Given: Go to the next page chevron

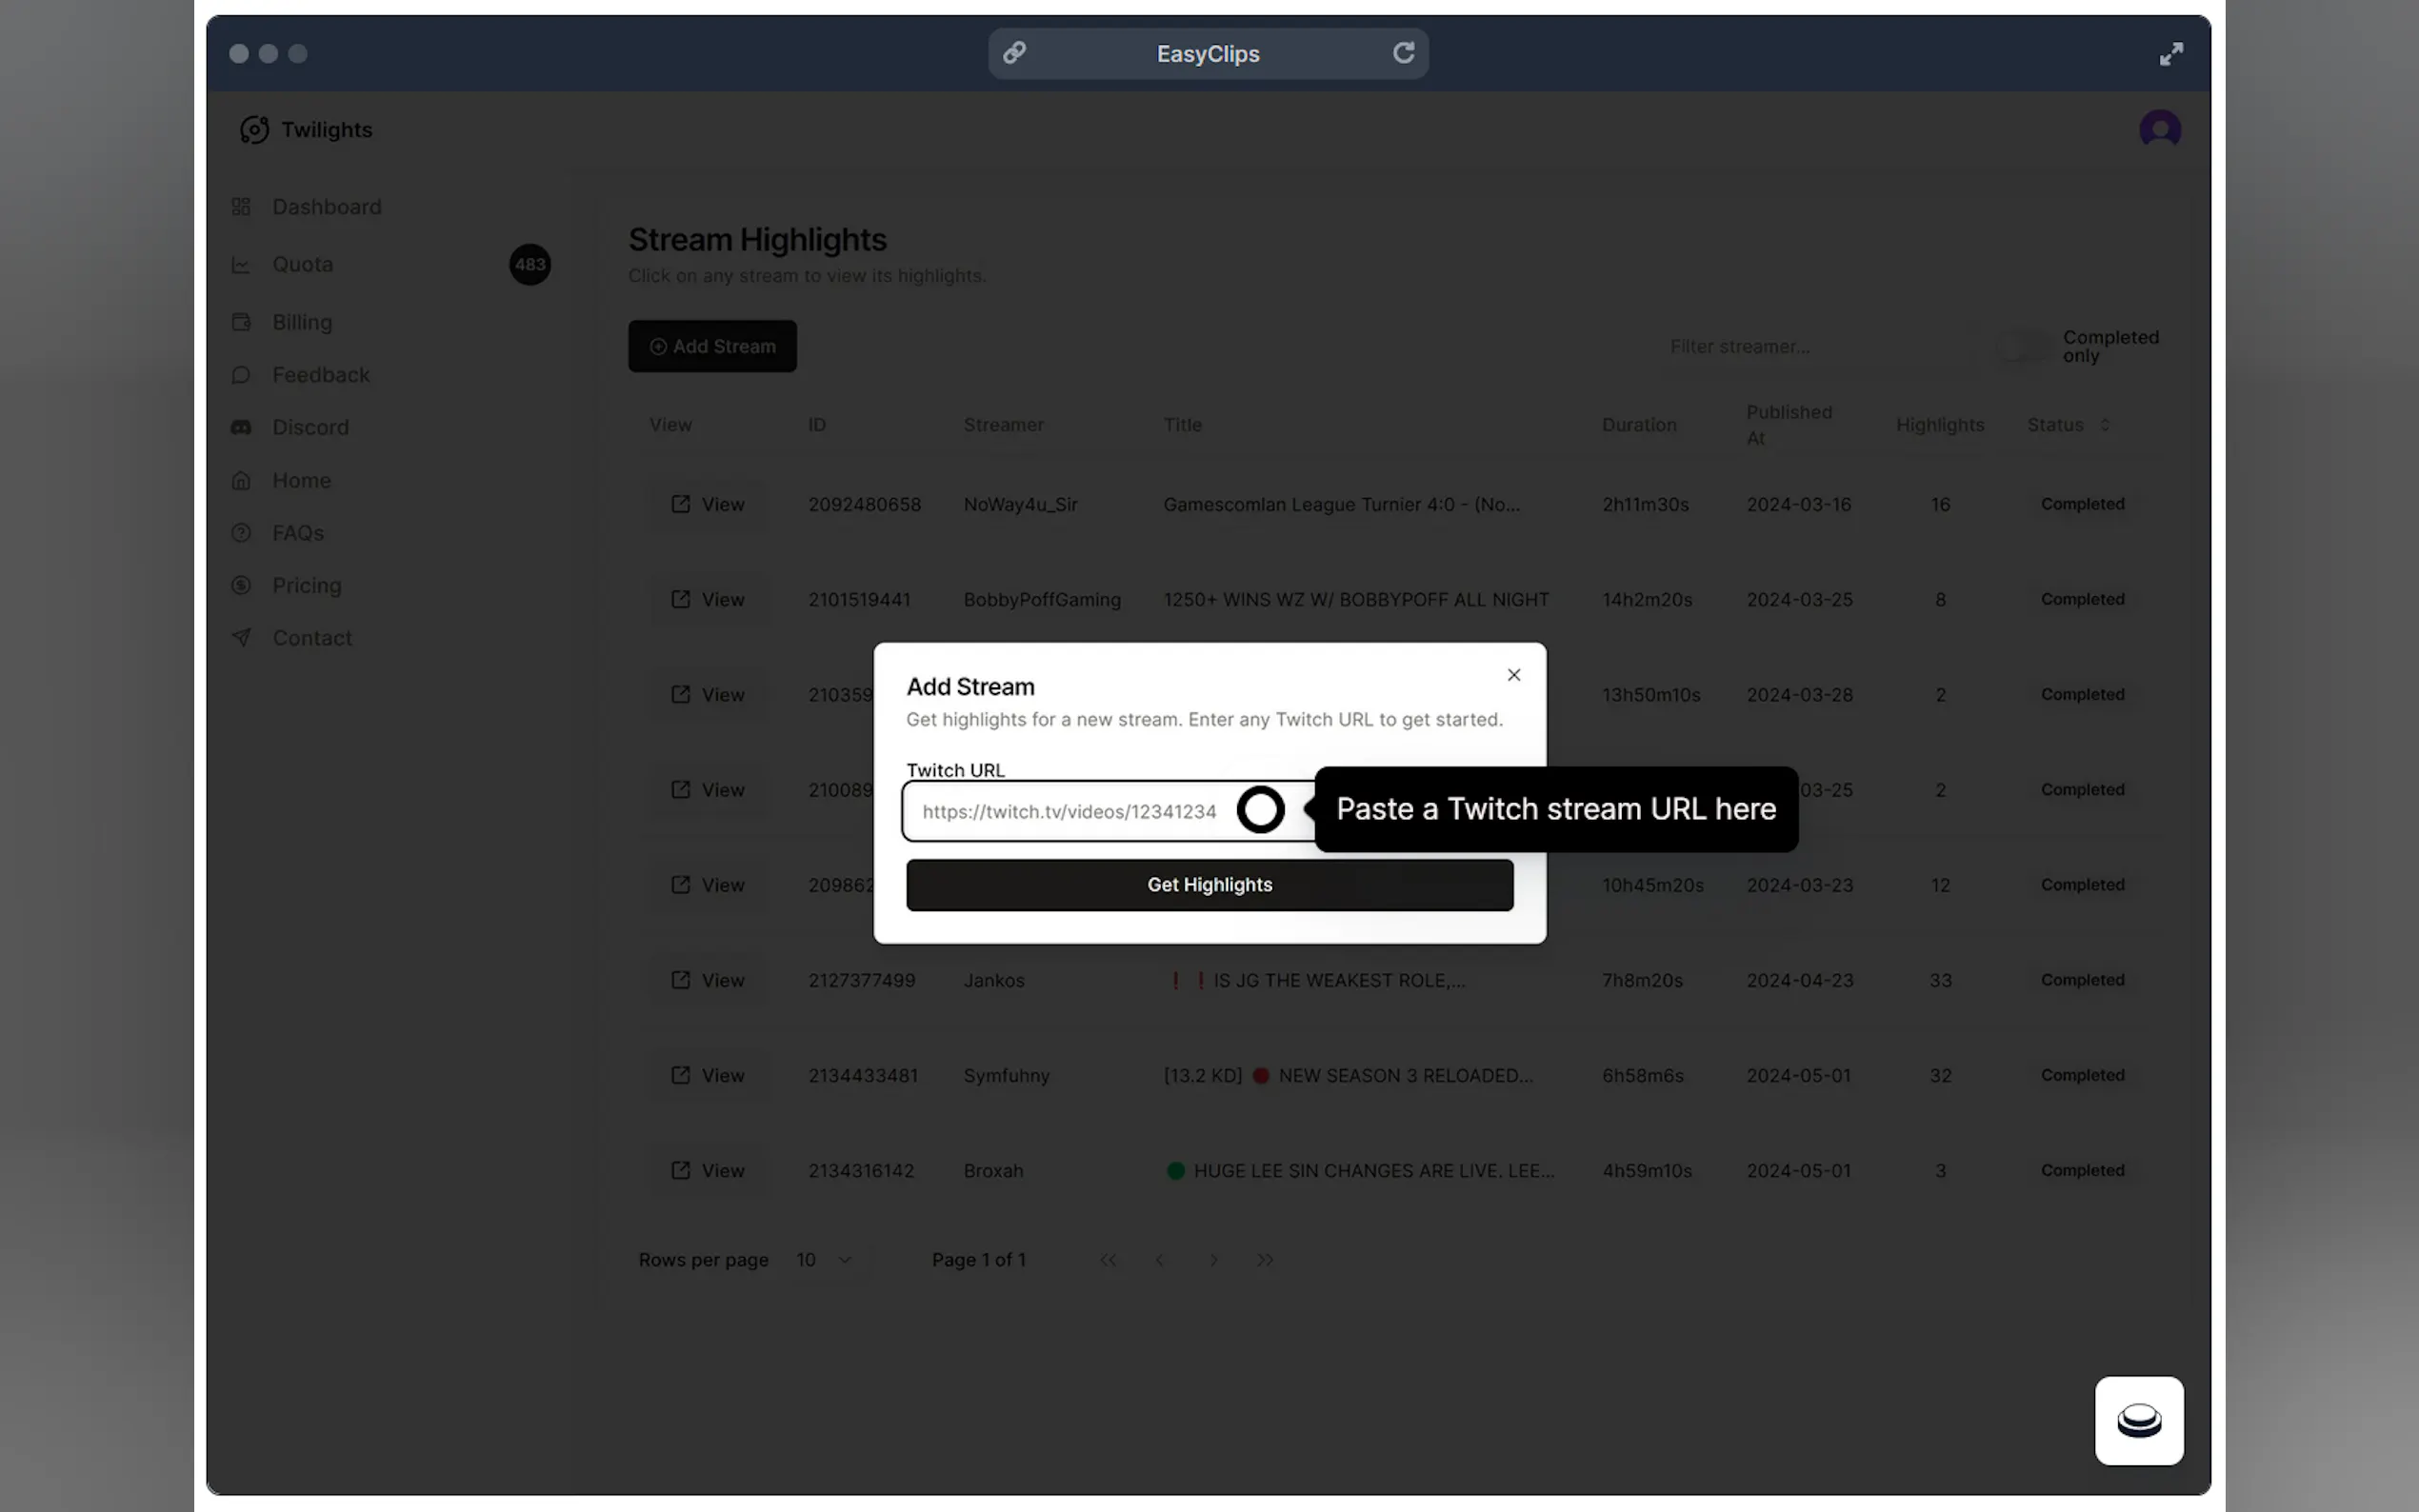Looking at the screenshot, I should click(1213, 1260).
